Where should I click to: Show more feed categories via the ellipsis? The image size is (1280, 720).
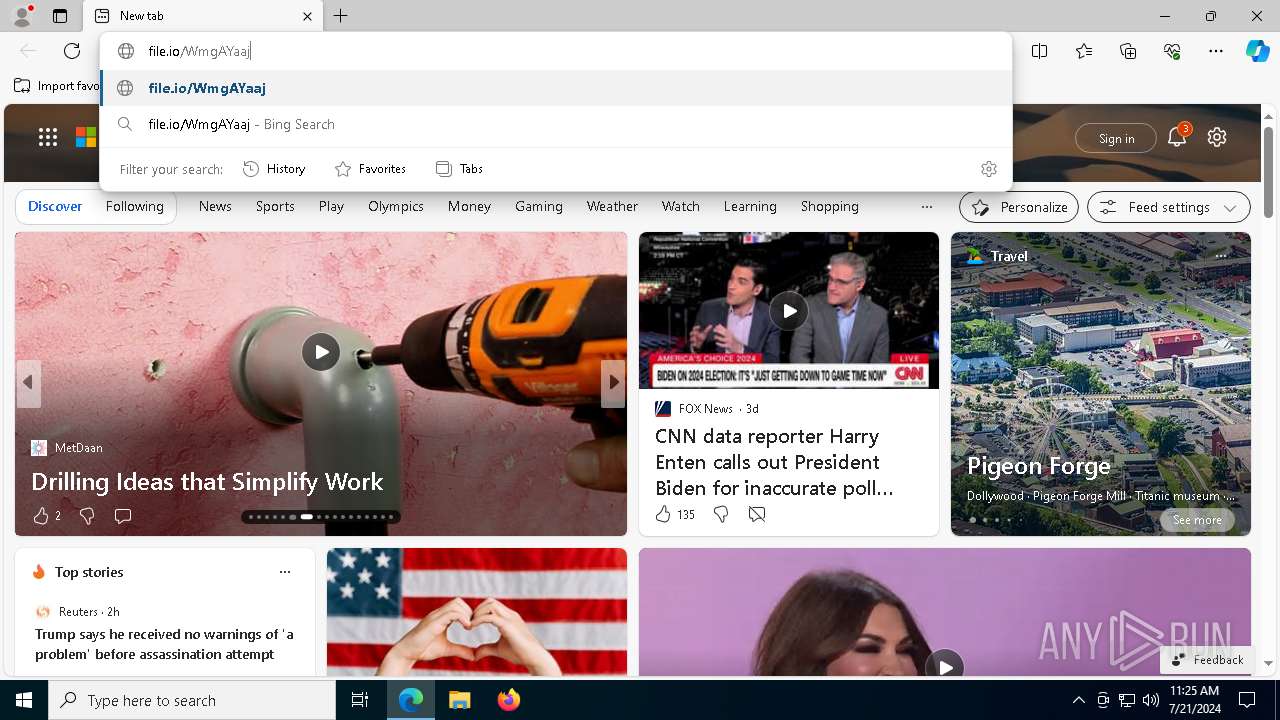(x=927, y=207)
